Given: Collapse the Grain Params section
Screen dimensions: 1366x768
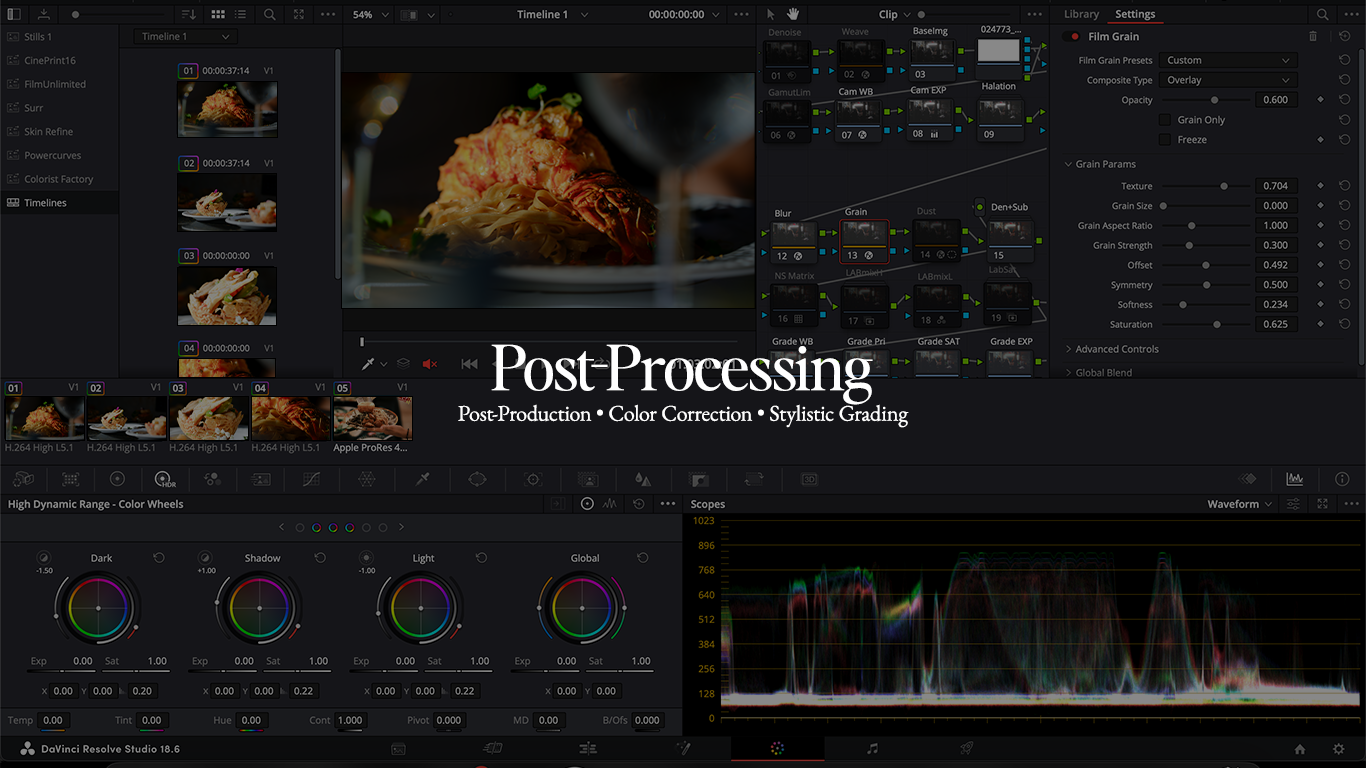Looking at the screenshot, I should pos(1069,164).
